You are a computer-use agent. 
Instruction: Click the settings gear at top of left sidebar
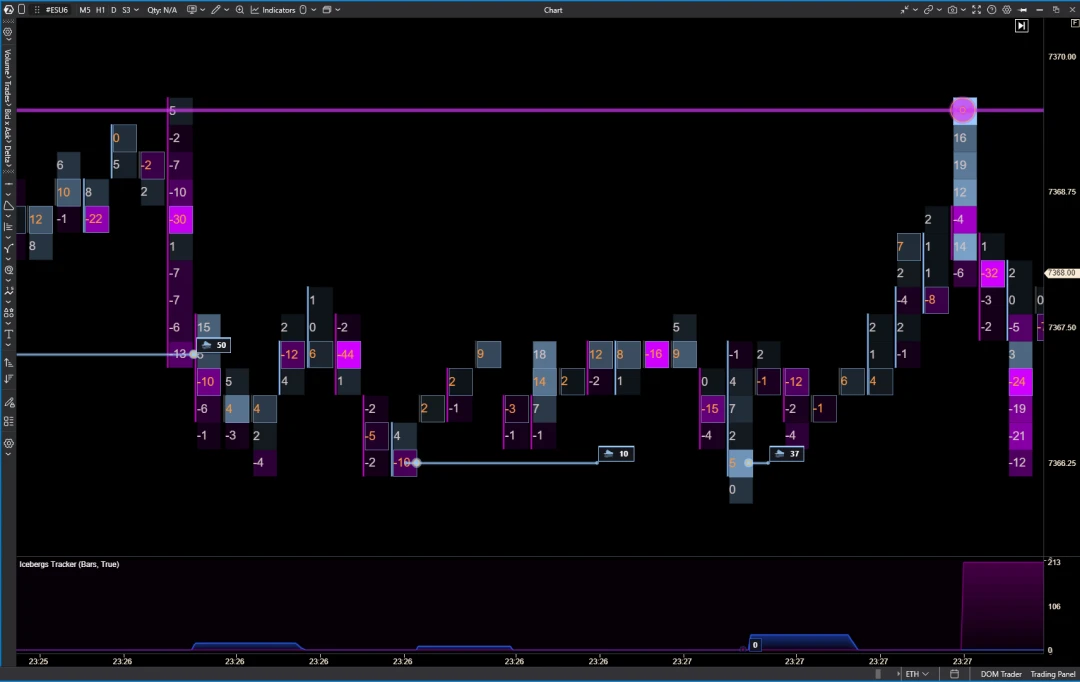(8, 32)
